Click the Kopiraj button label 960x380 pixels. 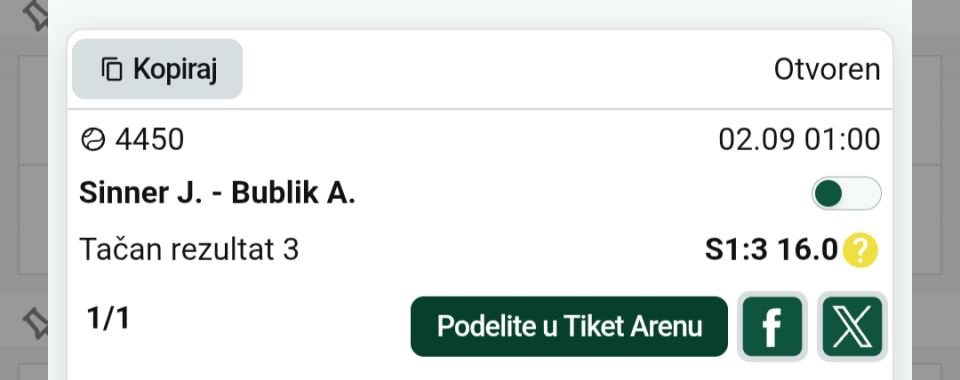pos(175,69)
